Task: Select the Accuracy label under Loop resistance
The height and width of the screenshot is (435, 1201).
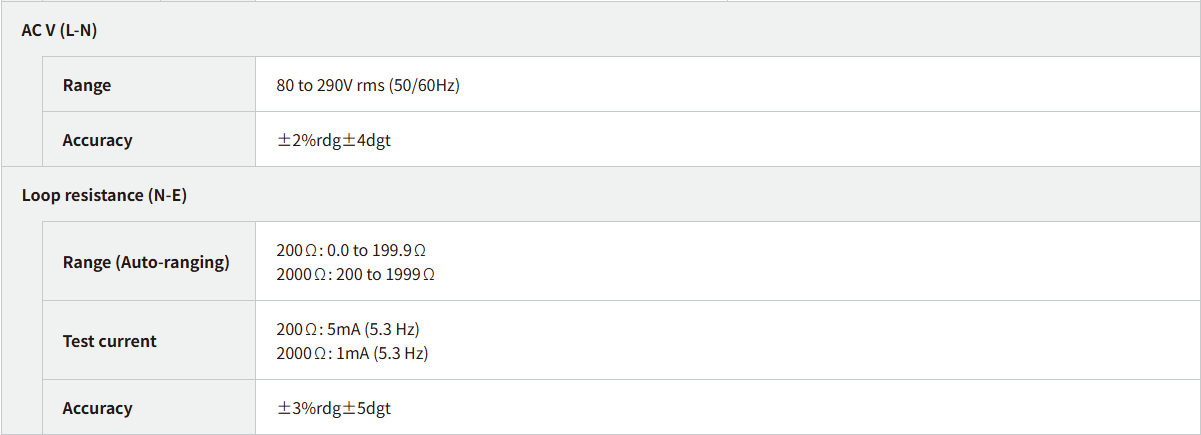Action: (97, 408)
